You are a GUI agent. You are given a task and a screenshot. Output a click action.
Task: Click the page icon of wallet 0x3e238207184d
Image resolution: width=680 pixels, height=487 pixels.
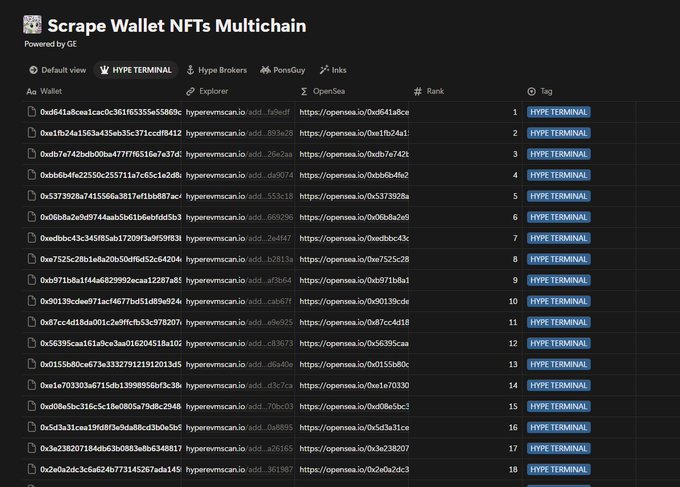(32, 448)
